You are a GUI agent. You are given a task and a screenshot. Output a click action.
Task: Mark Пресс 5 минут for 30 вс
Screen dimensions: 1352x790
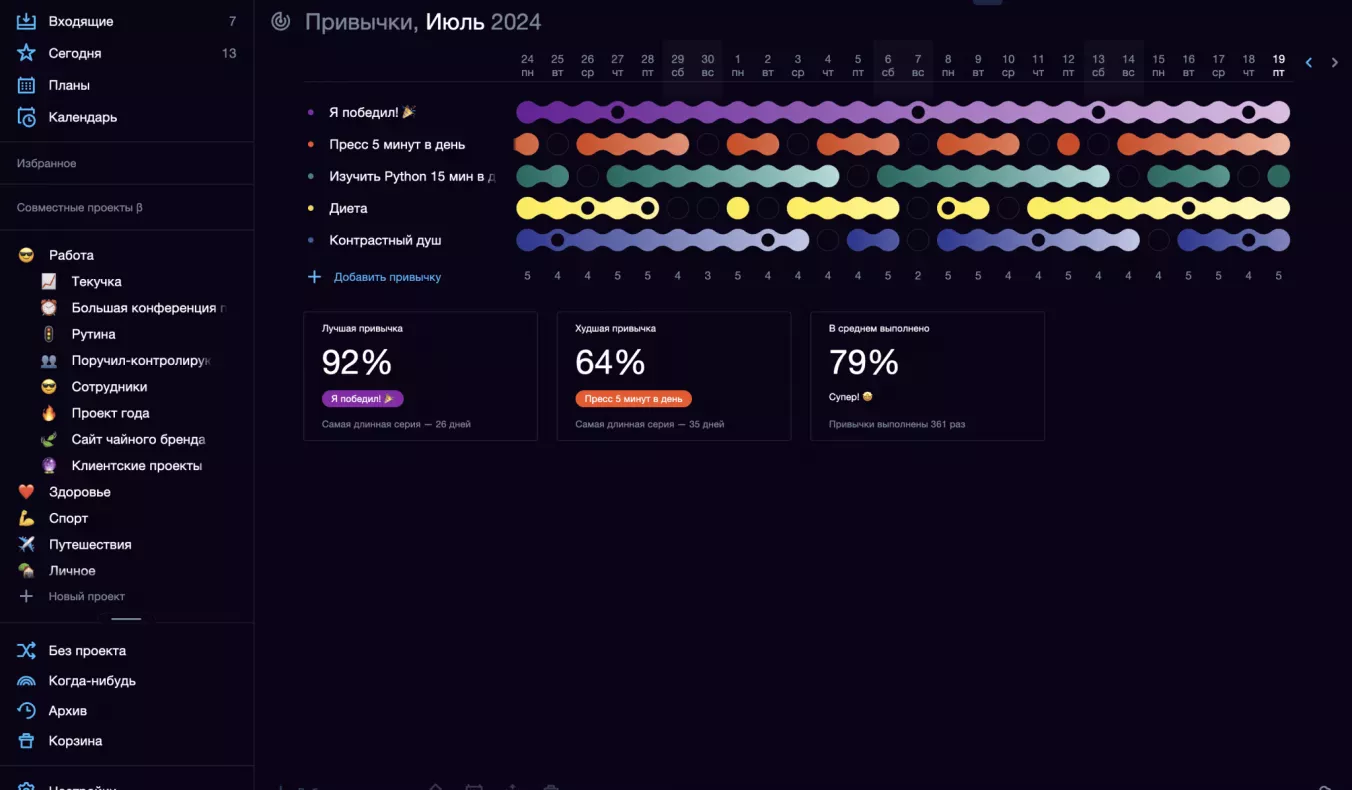click(708, 144)
